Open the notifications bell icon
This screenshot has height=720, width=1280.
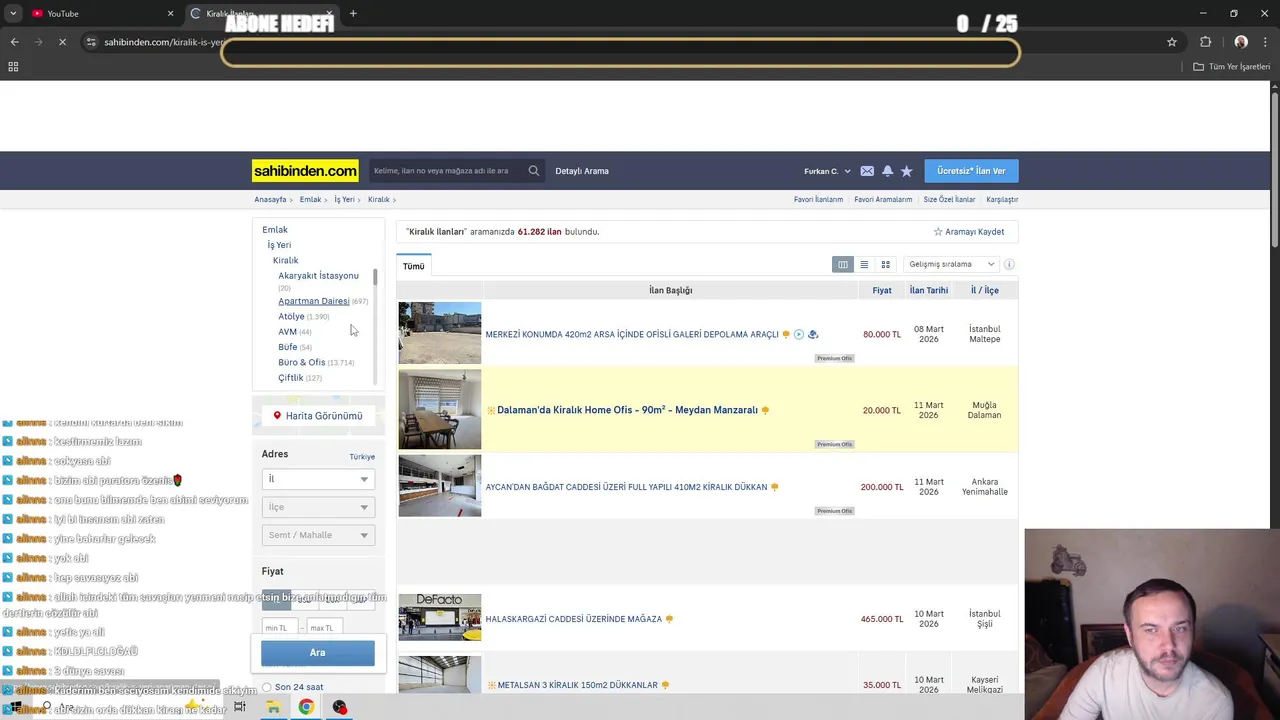887,171
